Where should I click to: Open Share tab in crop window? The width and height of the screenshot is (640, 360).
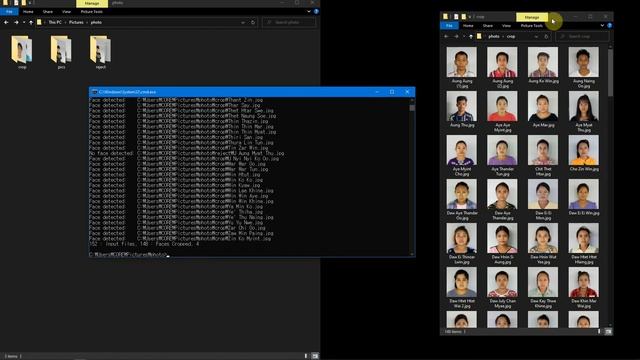[x=488, y=25]
